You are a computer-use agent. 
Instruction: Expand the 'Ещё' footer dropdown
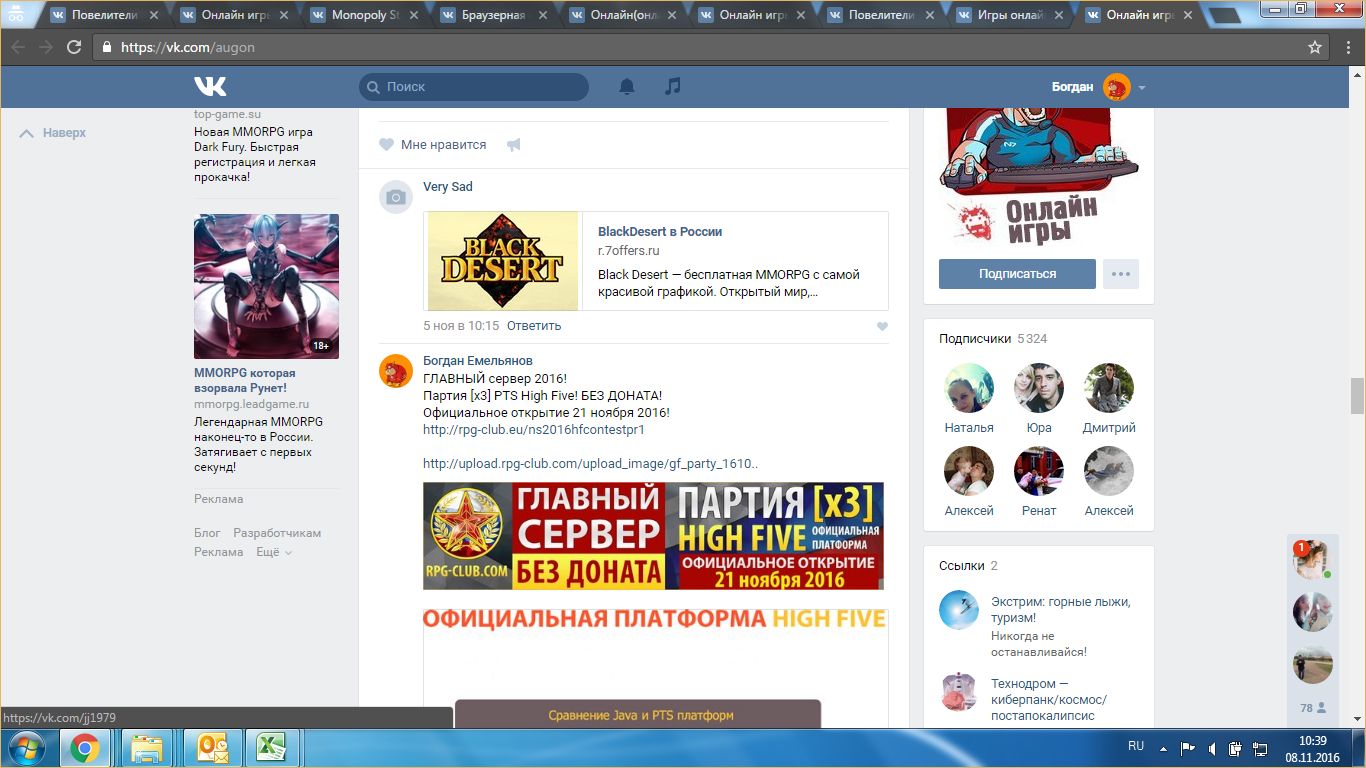click(274, 552)
